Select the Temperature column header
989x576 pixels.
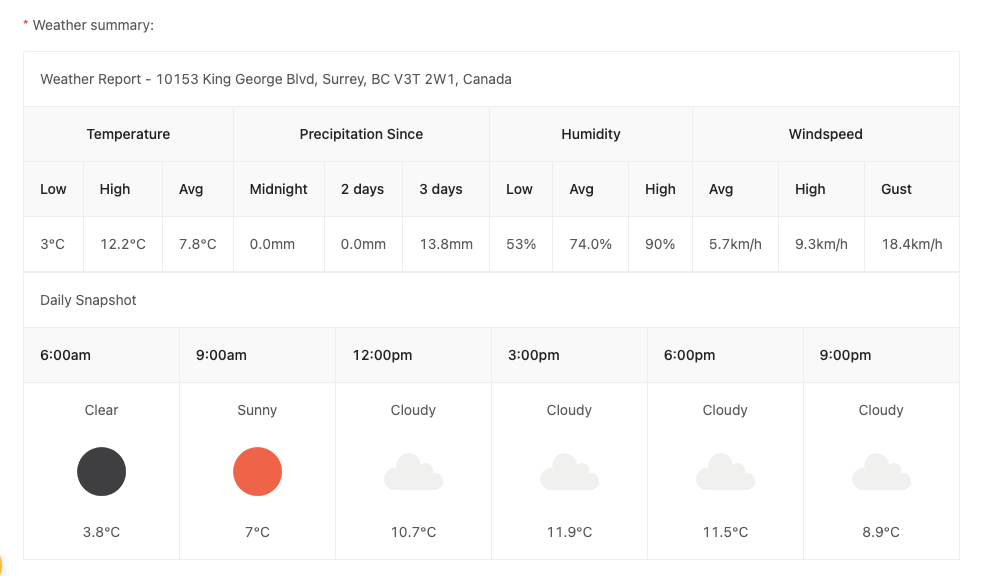tap(128, 134)
